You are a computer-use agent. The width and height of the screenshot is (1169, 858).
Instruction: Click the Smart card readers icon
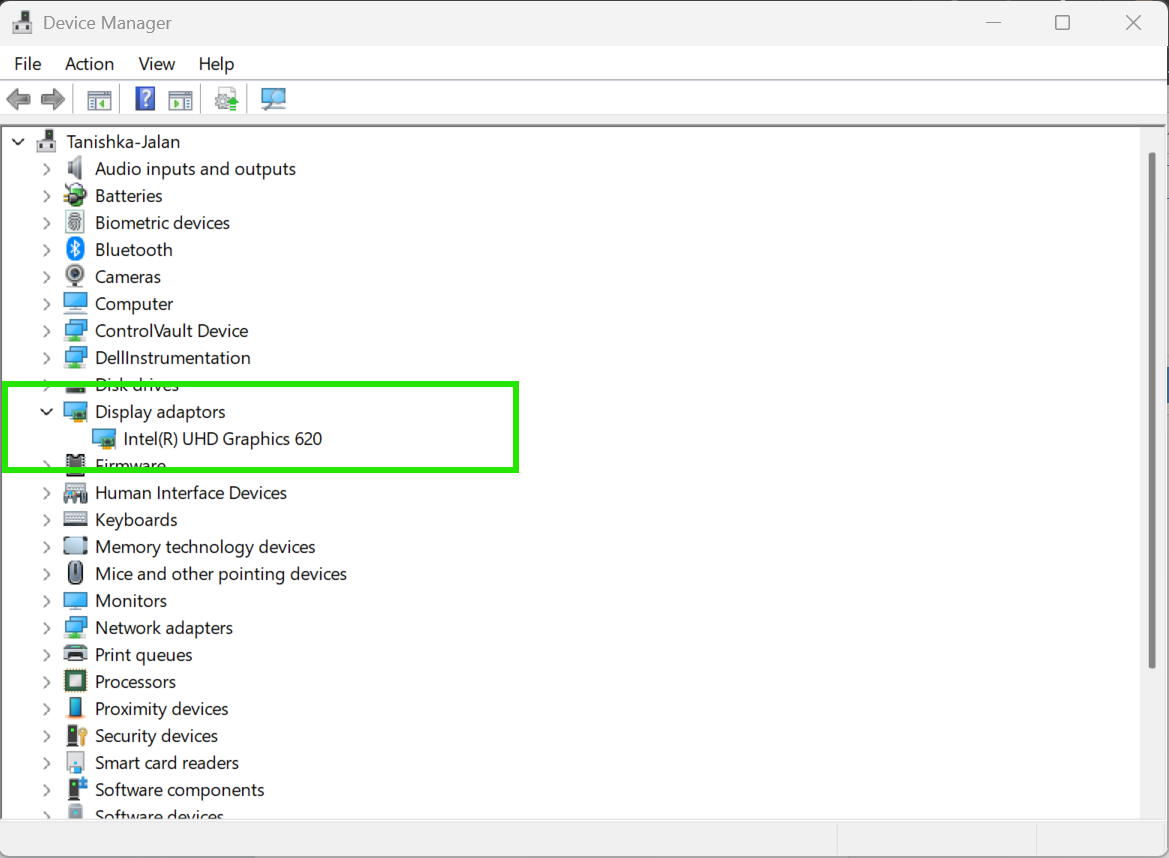point(75,762)
